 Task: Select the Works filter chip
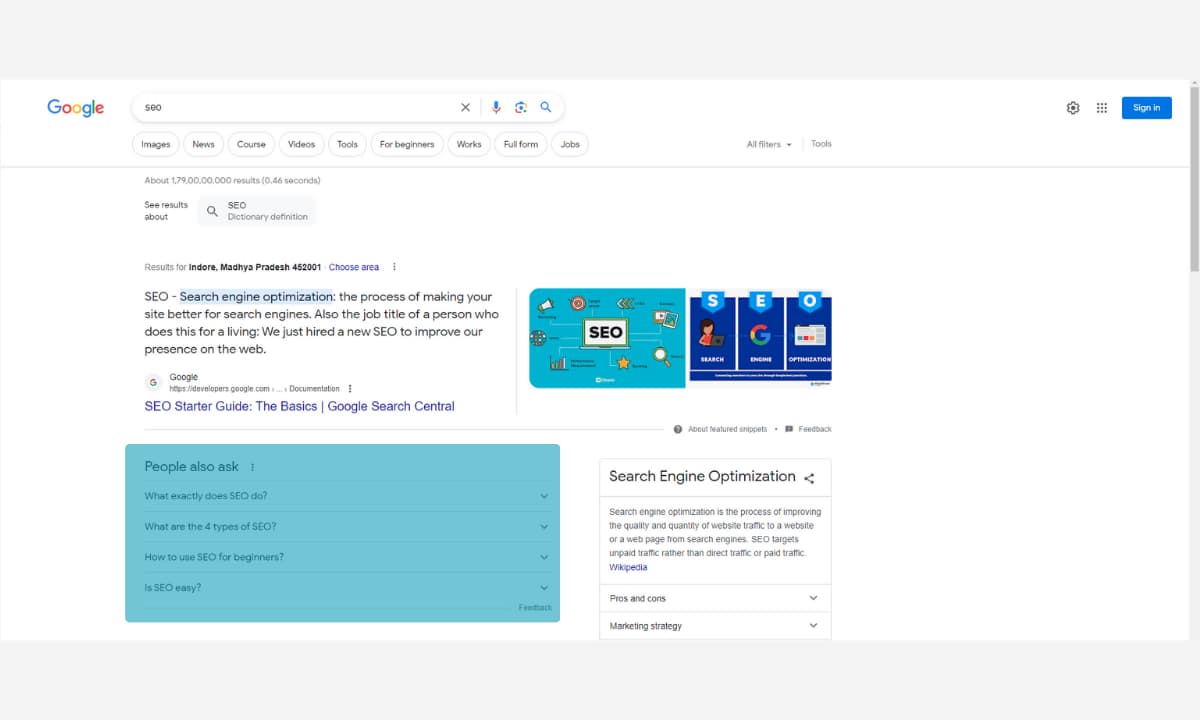point(469,144)
